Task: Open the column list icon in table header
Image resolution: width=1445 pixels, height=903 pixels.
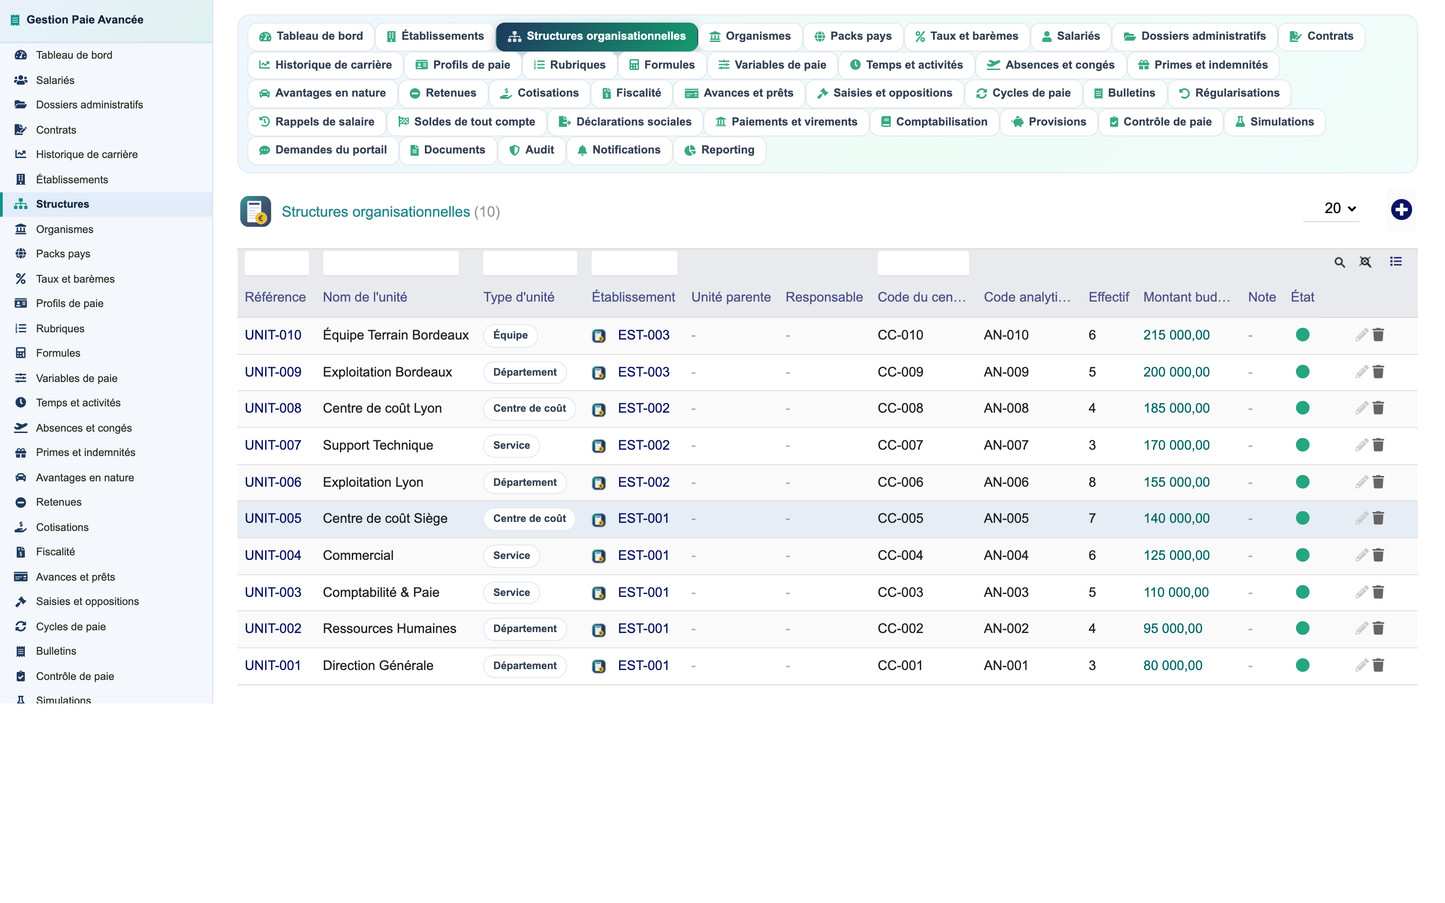Action: [x=1395, y=262]
